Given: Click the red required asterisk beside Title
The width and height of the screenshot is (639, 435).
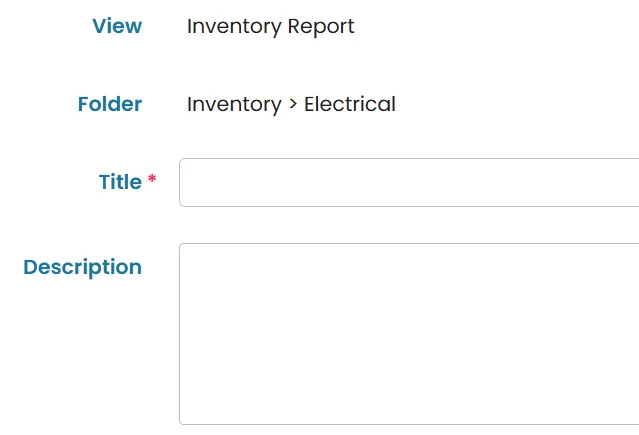Looking at the screenshot, I should [x=152, y=179].
